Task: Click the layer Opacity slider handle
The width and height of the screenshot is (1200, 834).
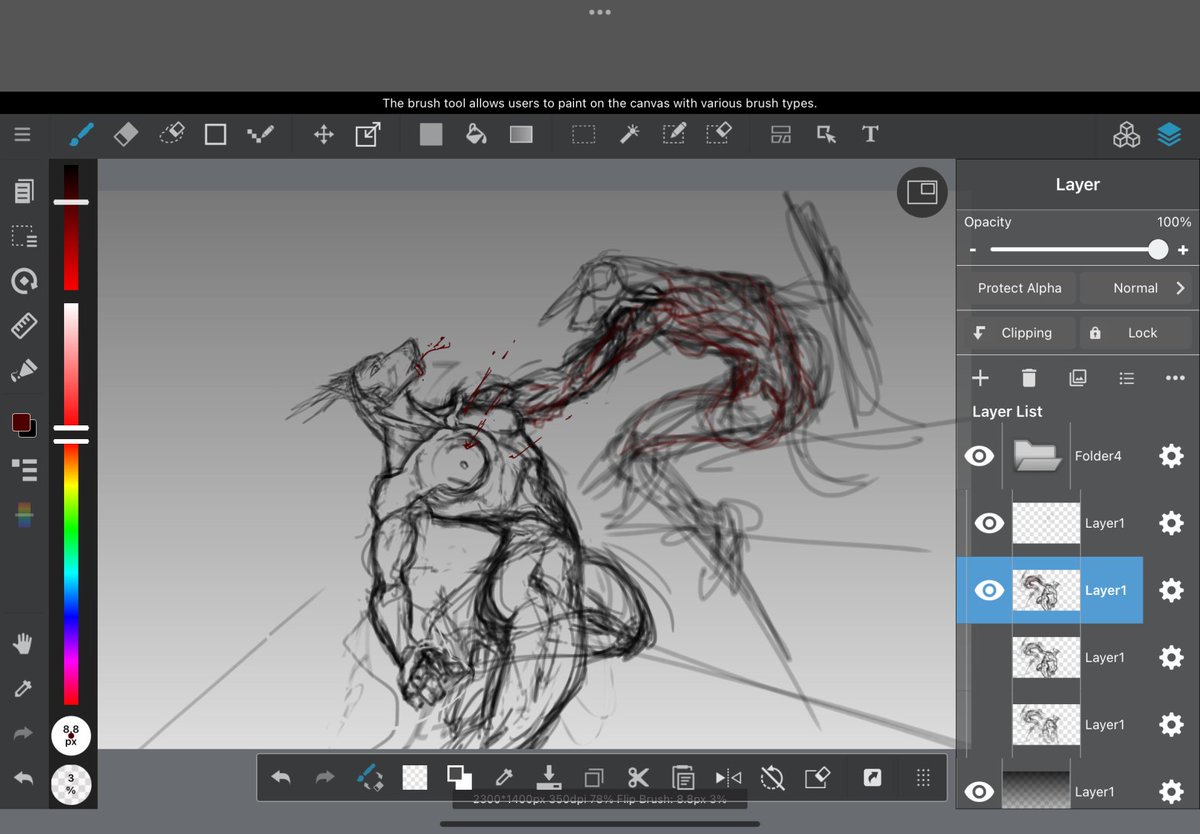Action: tap(1158, 250)
